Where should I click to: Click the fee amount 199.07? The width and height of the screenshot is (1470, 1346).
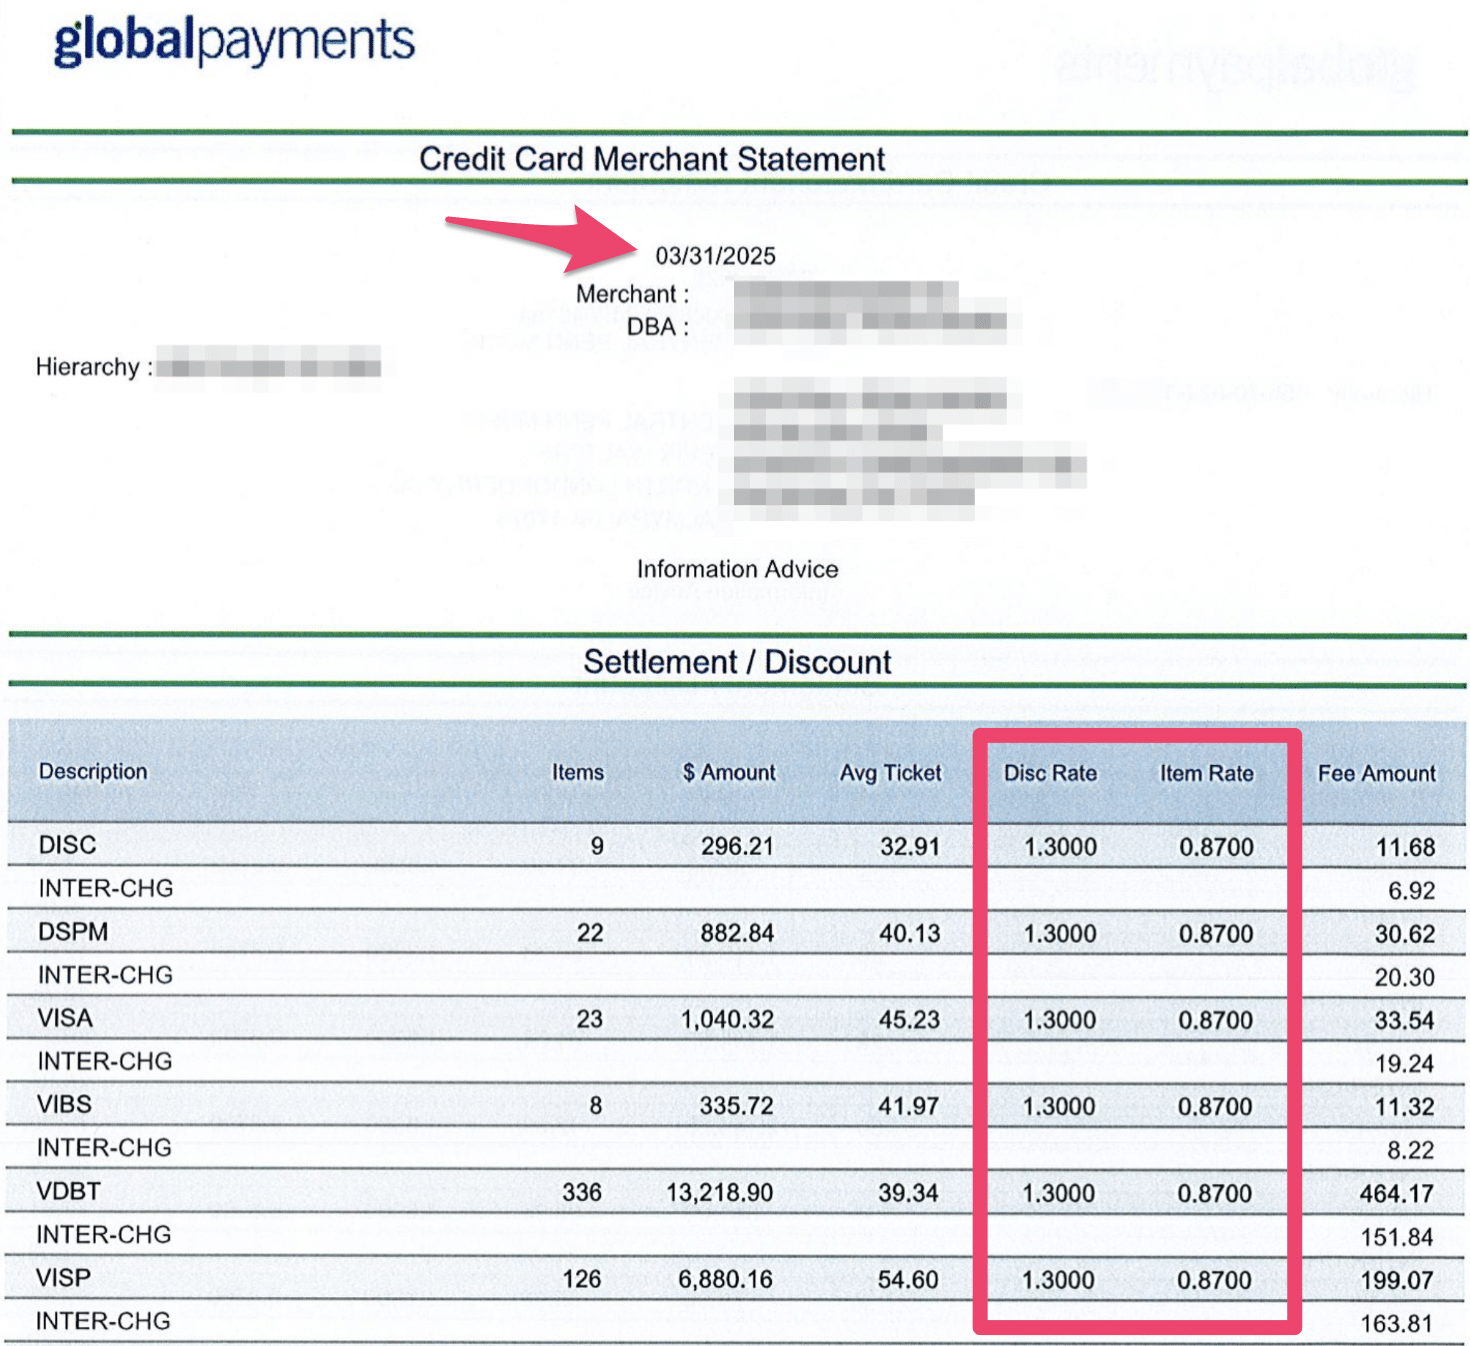pyautogui.click(x=1397, y=1281)
